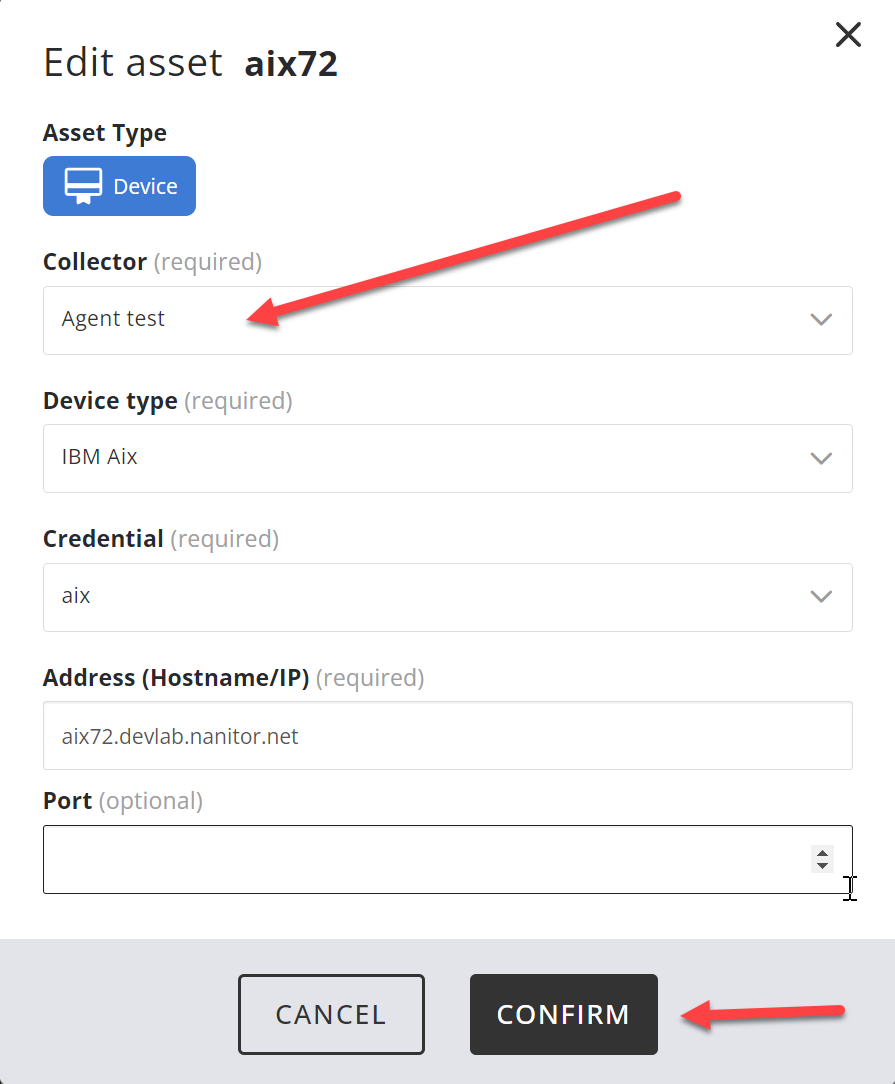This screenshot has width=895, height=1084.
Task: Click the Credential field label
Action: tap(103, 539)
